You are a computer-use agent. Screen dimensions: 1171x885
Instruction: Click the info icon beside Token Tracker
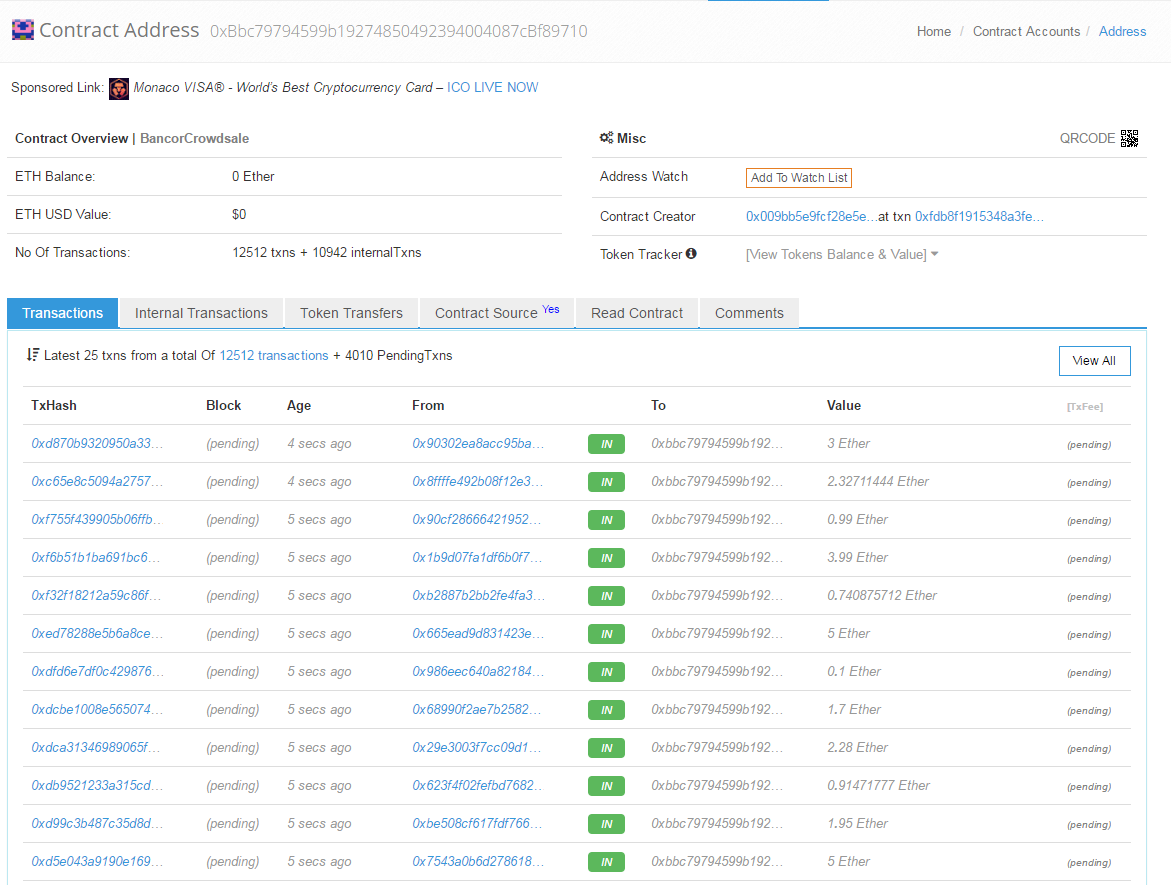click(691, 253)
